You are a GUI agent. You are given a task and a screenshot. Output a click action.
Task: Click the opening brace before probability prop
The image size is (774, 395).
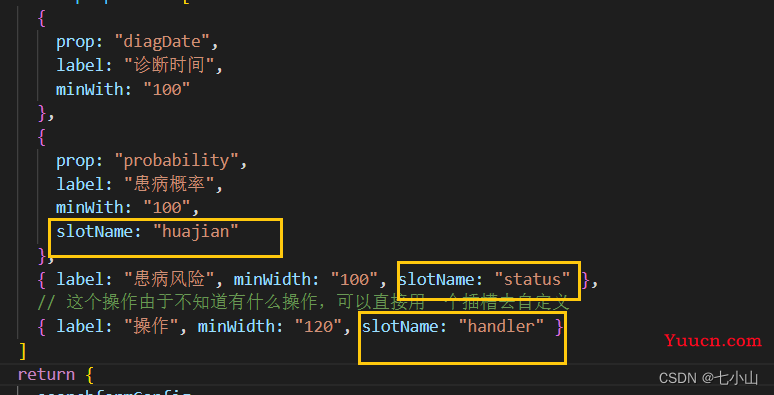[x=41, y=138]
